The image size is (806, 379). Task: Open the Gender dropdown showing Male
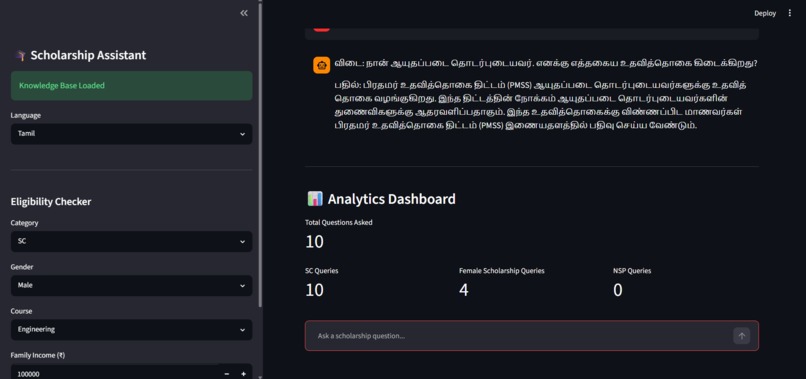[x=131, y=285]
